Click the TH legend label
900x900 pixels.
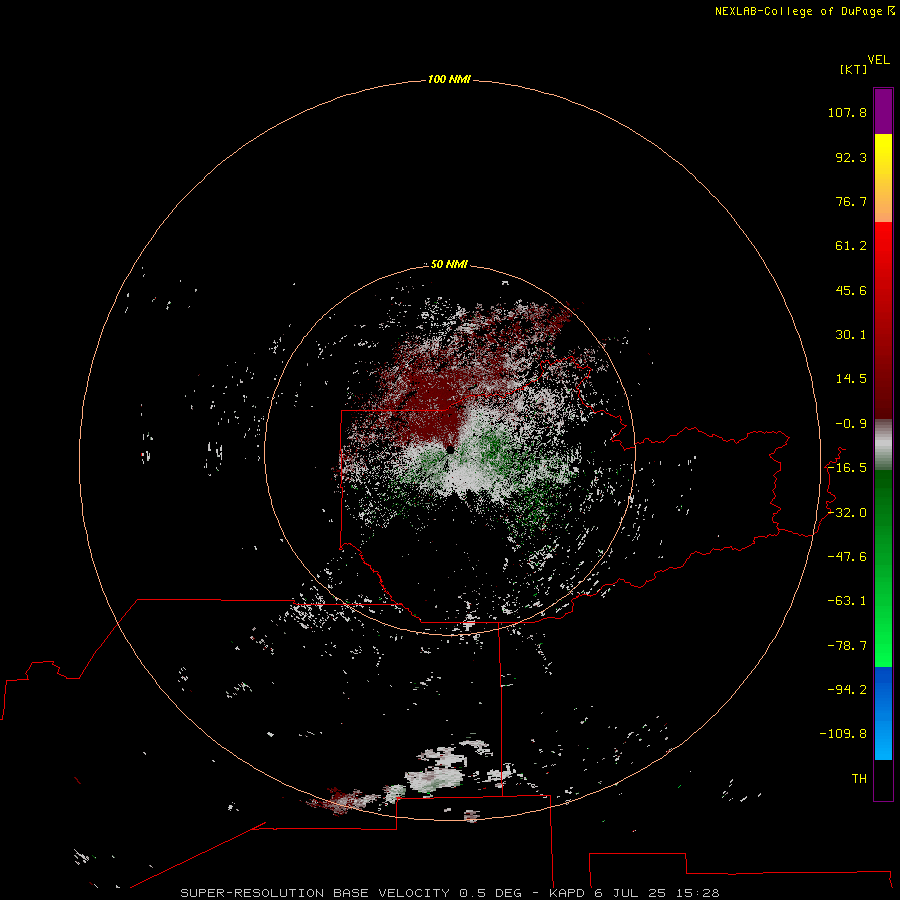859,779
